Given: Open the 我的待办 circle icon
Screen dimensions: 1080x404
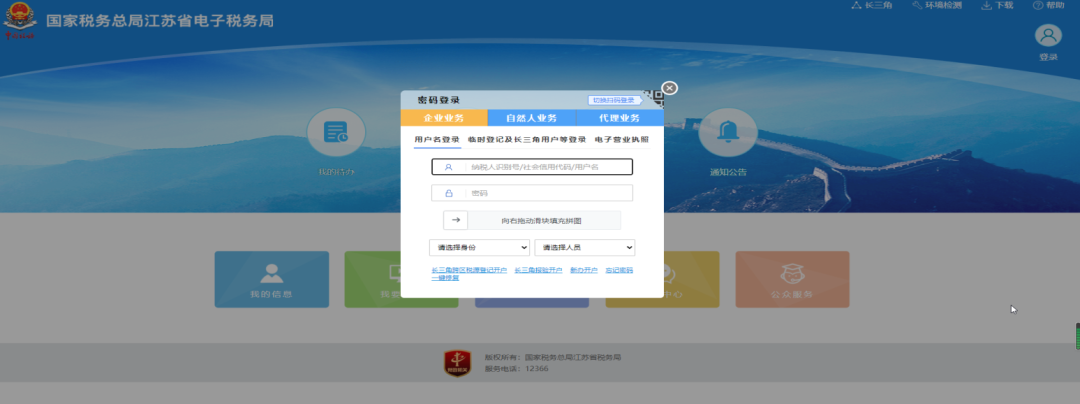Looking at the screenshot, I should coord(336,132).
